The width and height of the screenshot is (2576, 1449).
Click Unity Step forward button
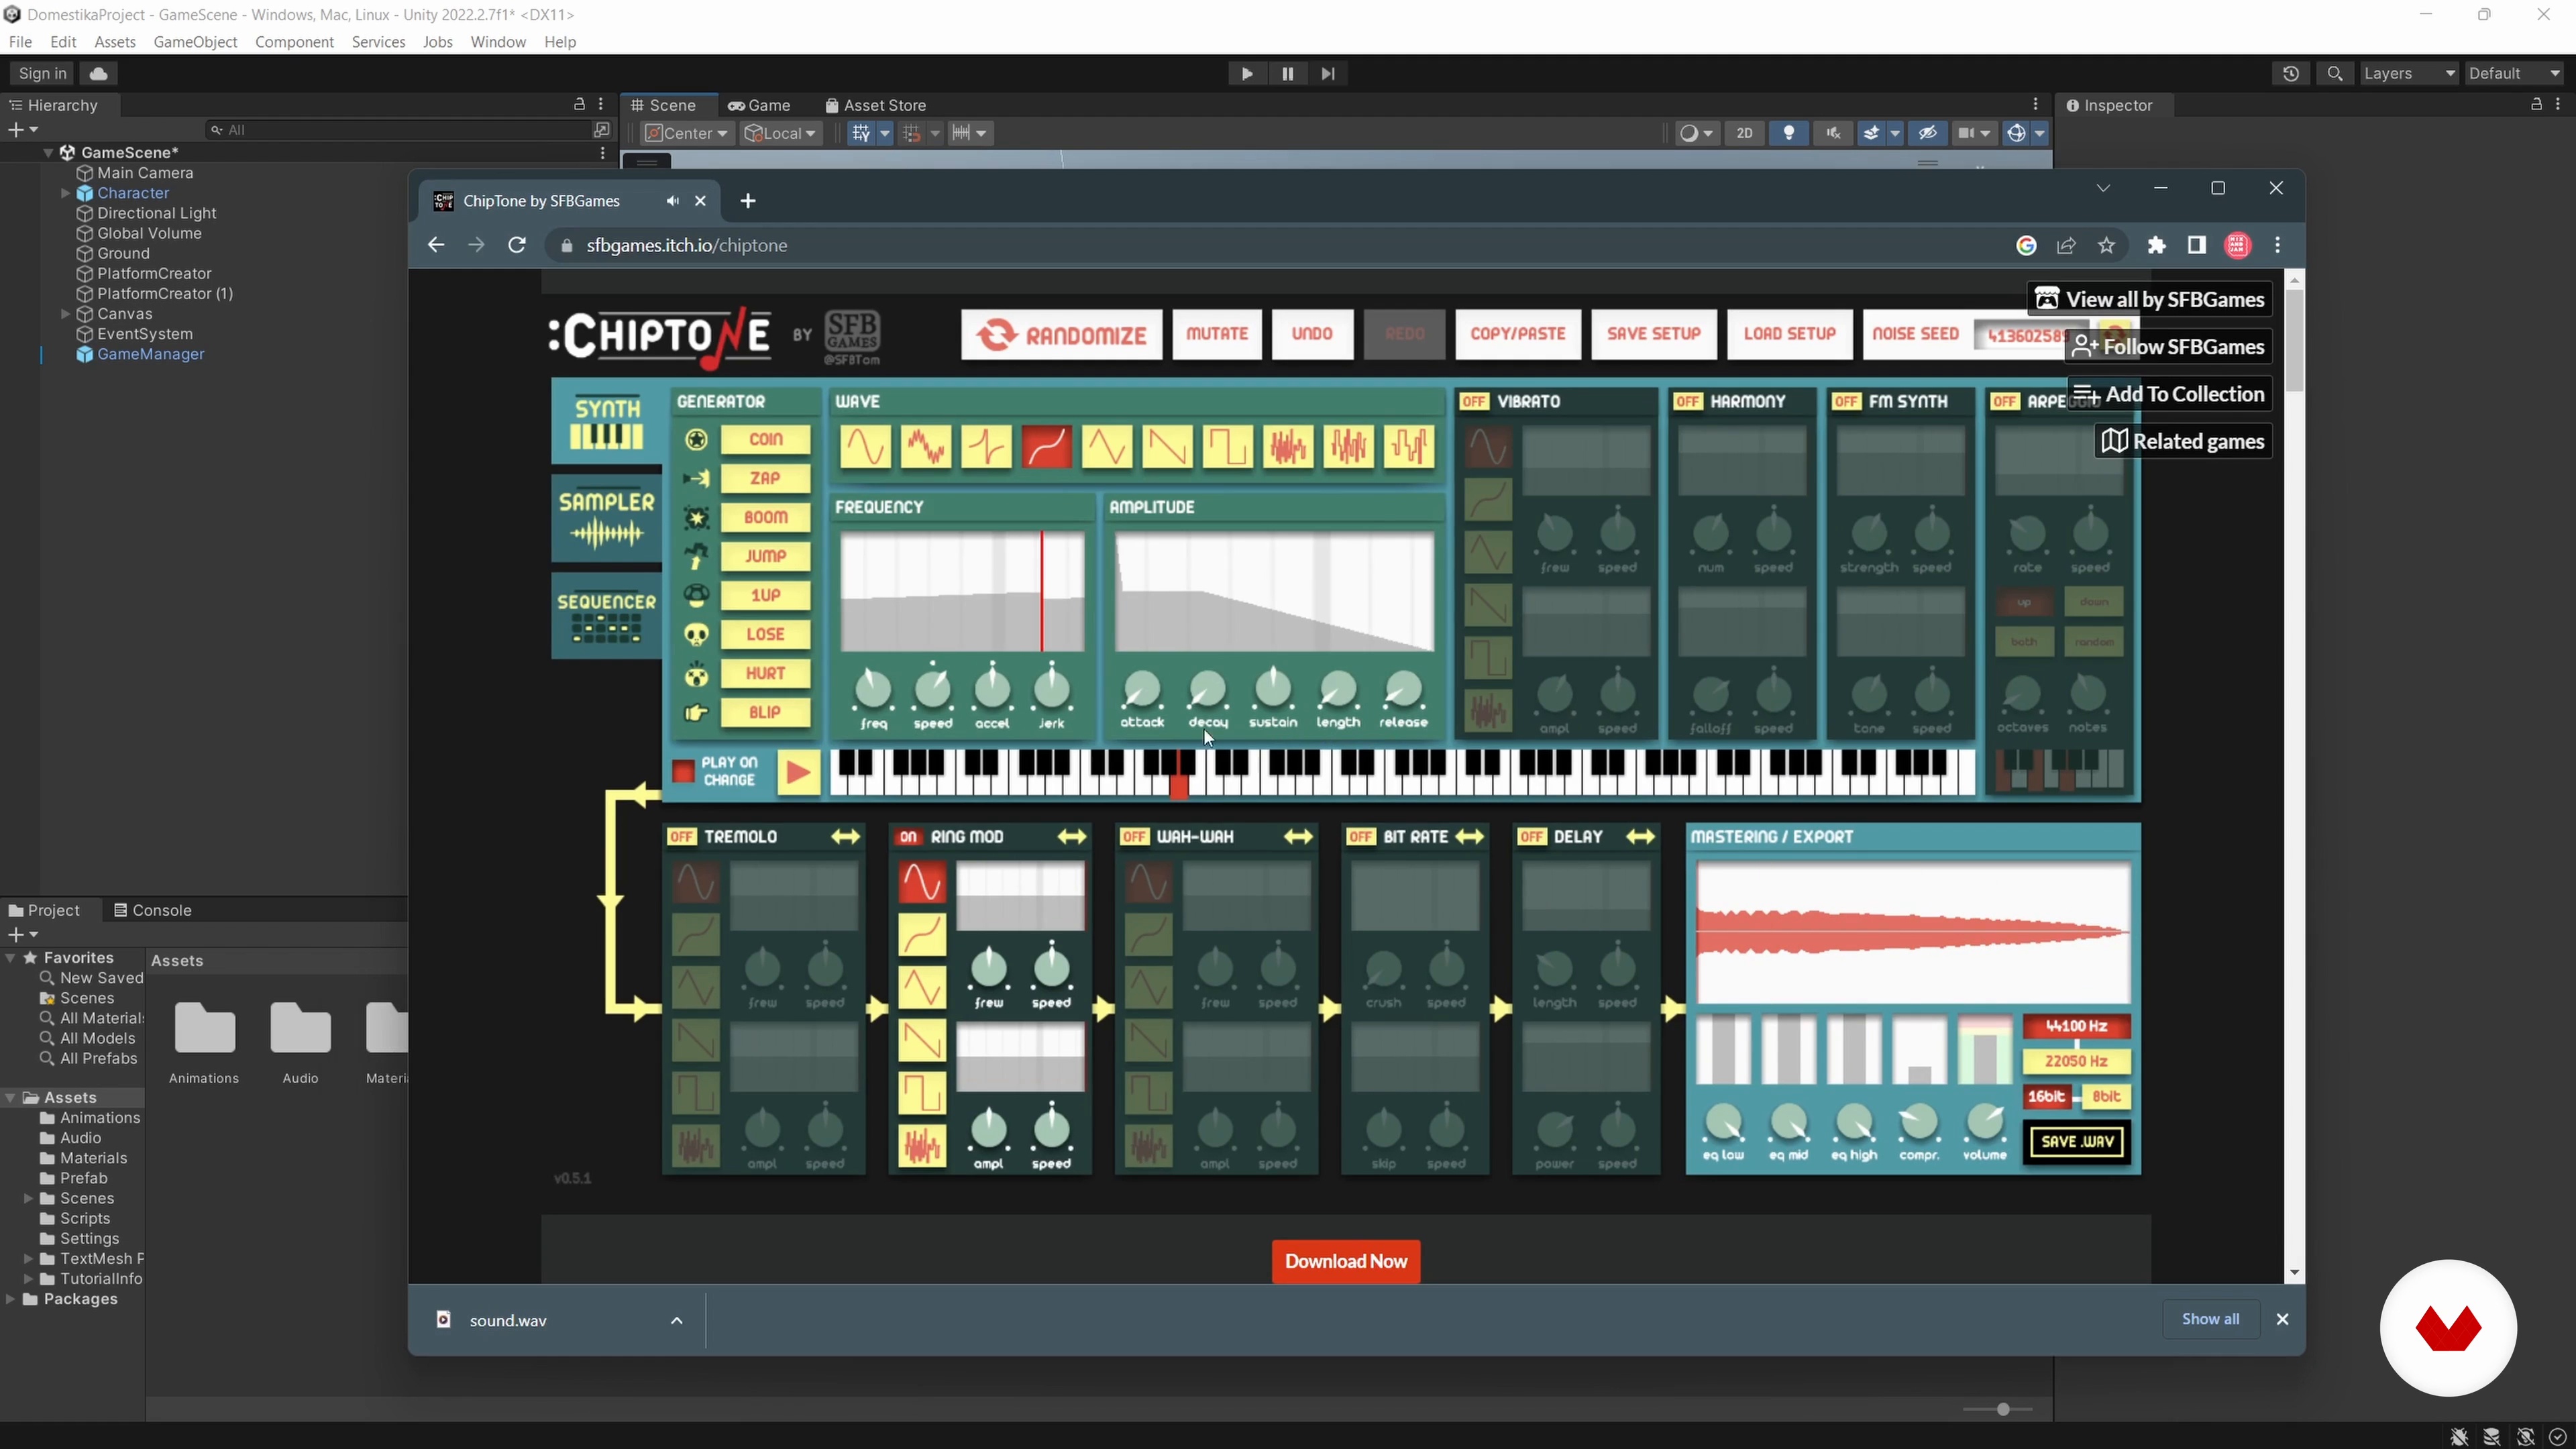click(x=1328, y=74)
